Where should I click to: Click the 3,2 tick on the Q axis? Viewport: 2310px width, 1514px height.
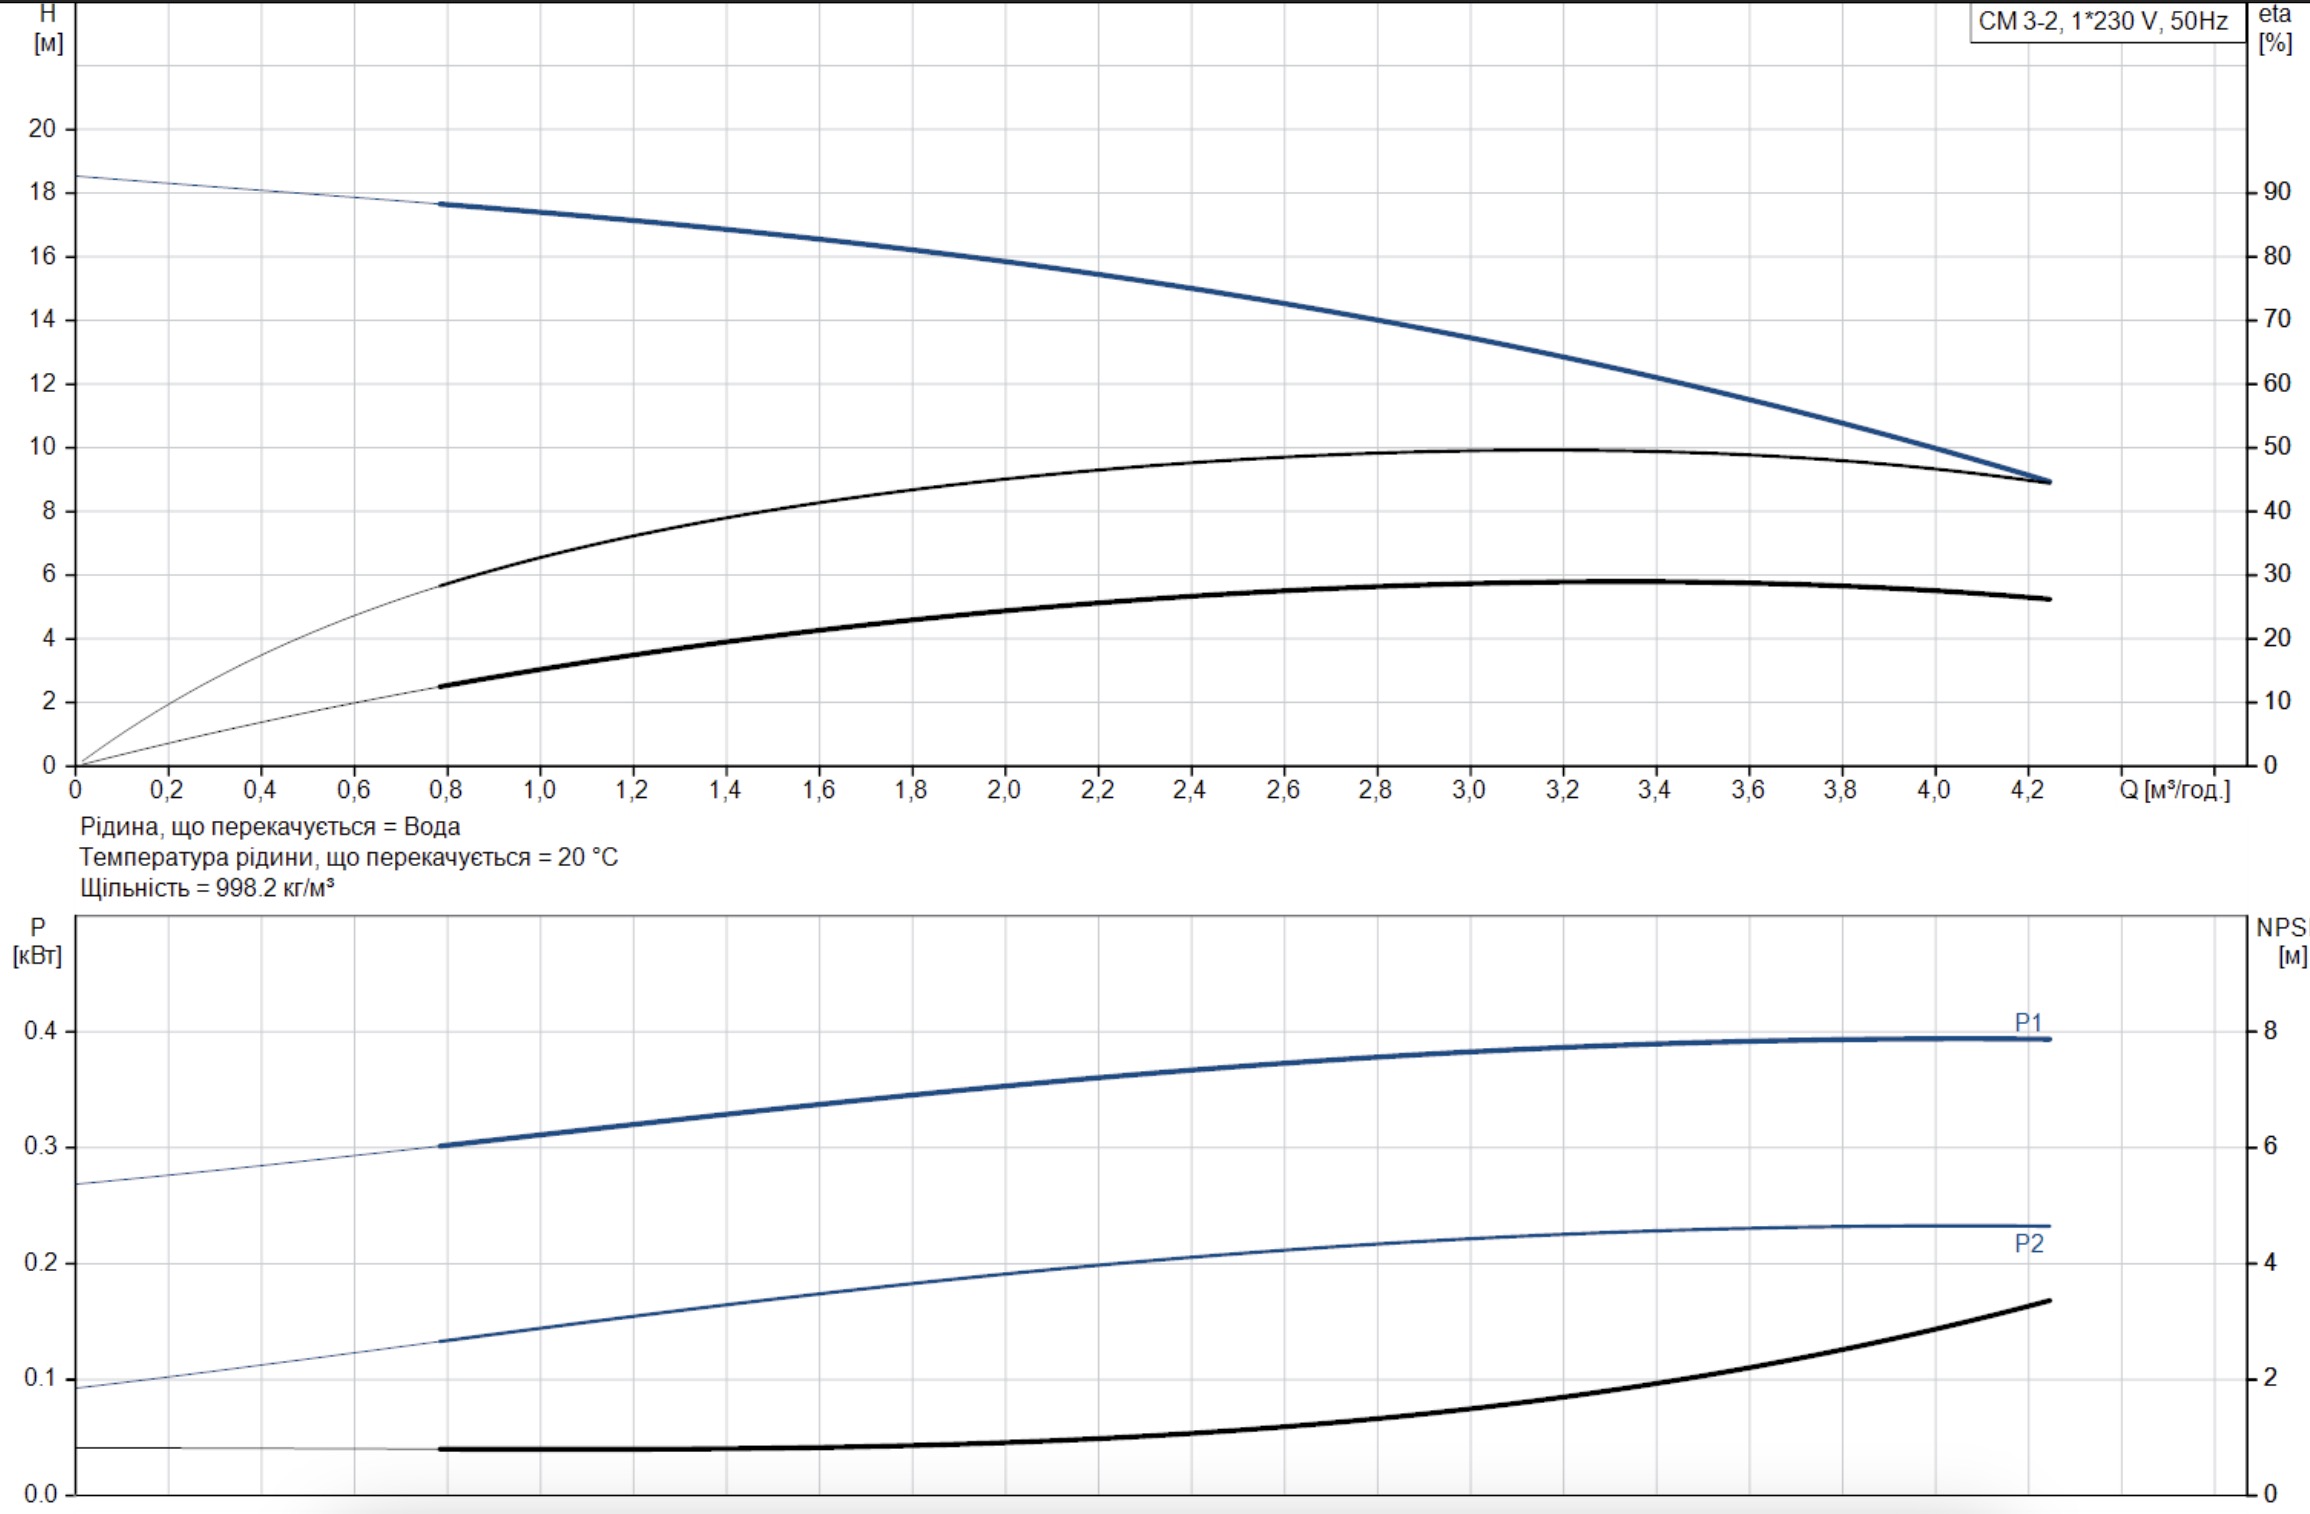tap(1562, 790)
